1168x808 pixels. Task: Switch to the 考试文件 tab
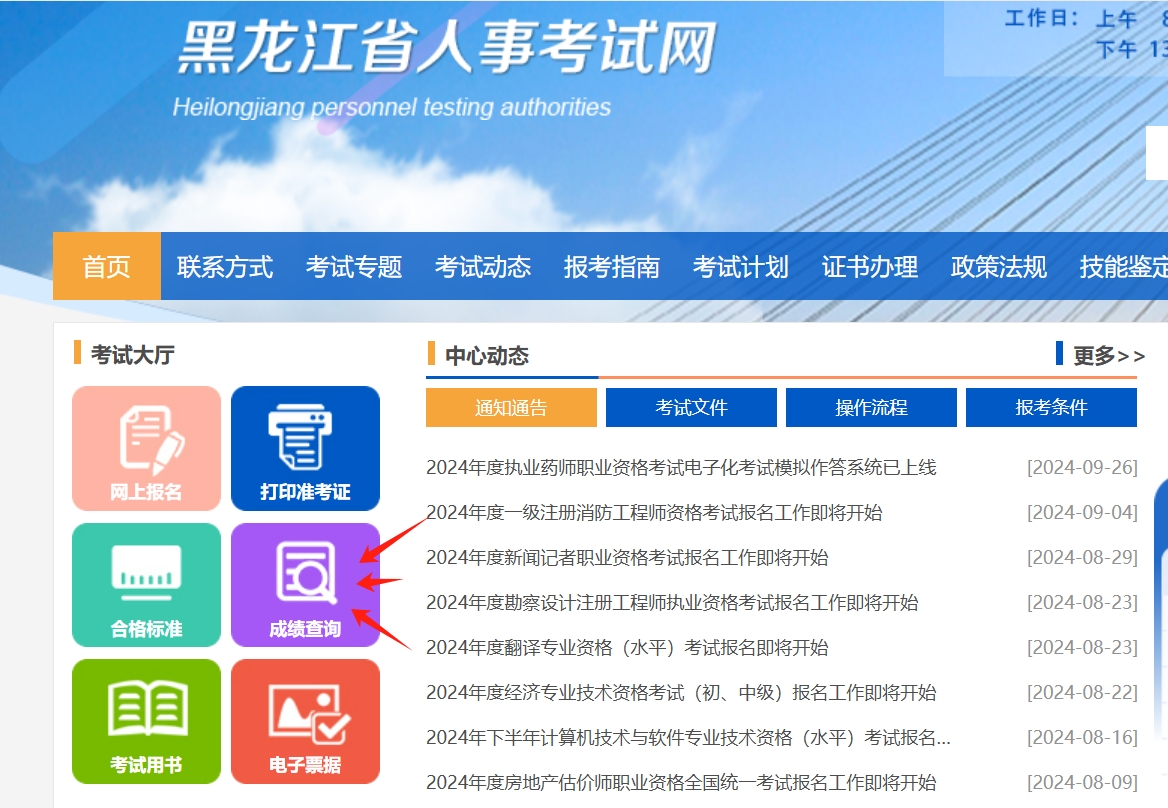coord(691,408)
